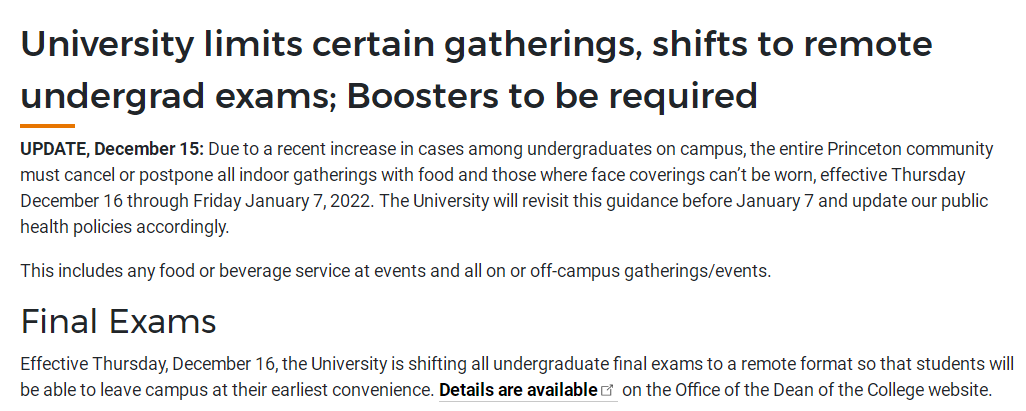Click the main headline about limiting gatherings
This screenshot has width=1026, height=411.
[x=477, y=69]
